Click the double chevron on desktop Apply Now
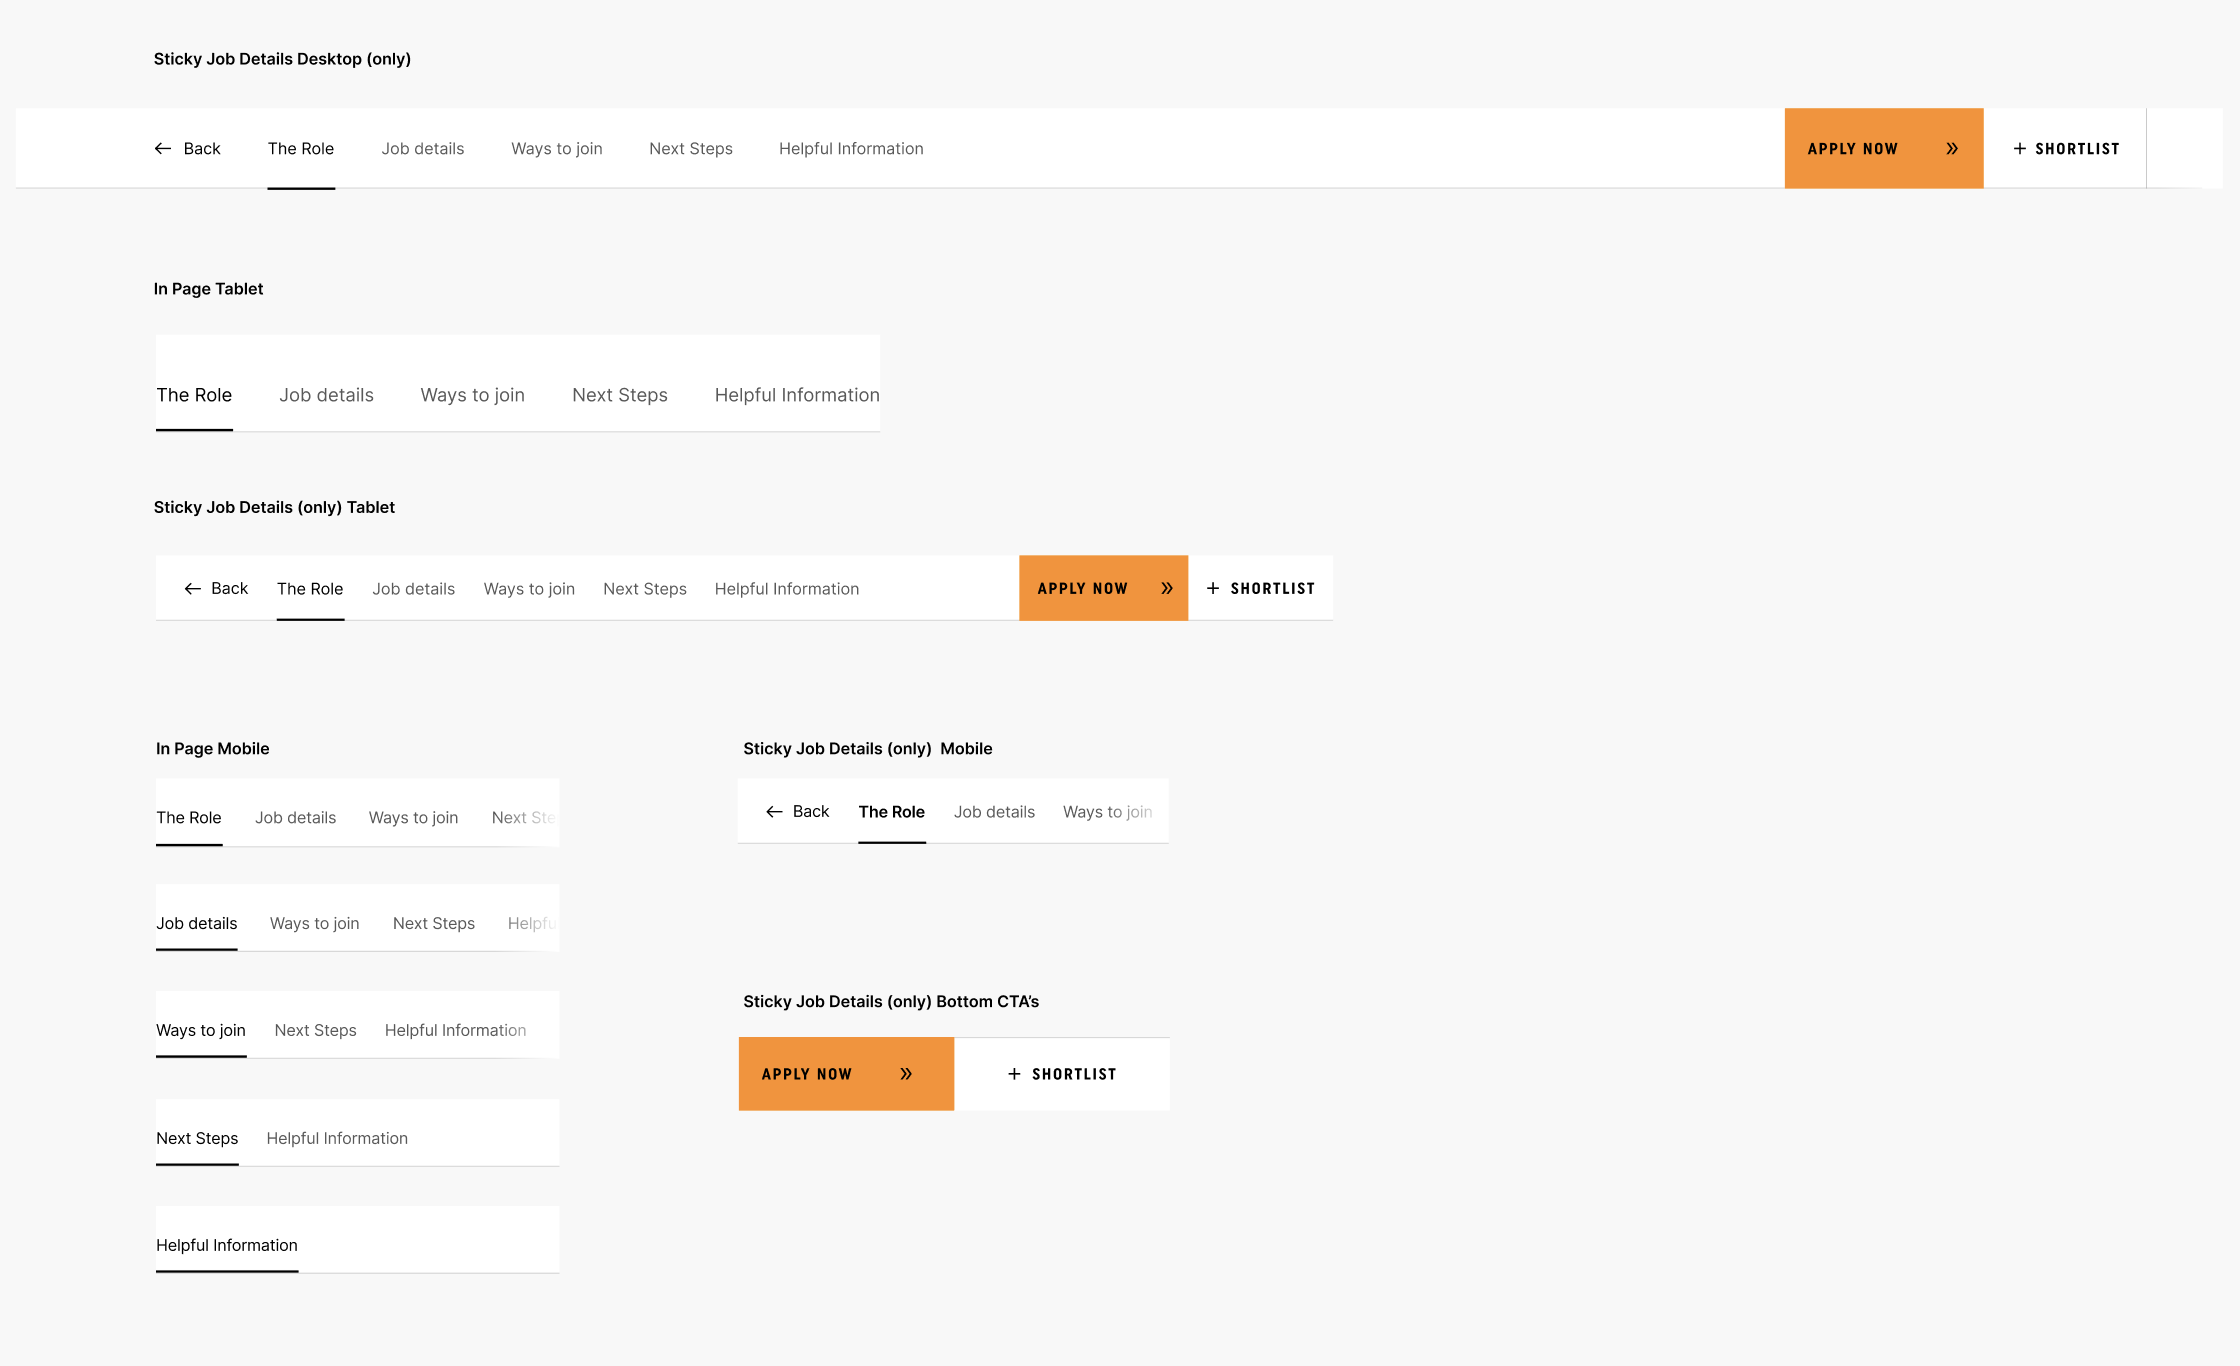Viewport: 2240px width, 1366px height. pos(1952,149)
